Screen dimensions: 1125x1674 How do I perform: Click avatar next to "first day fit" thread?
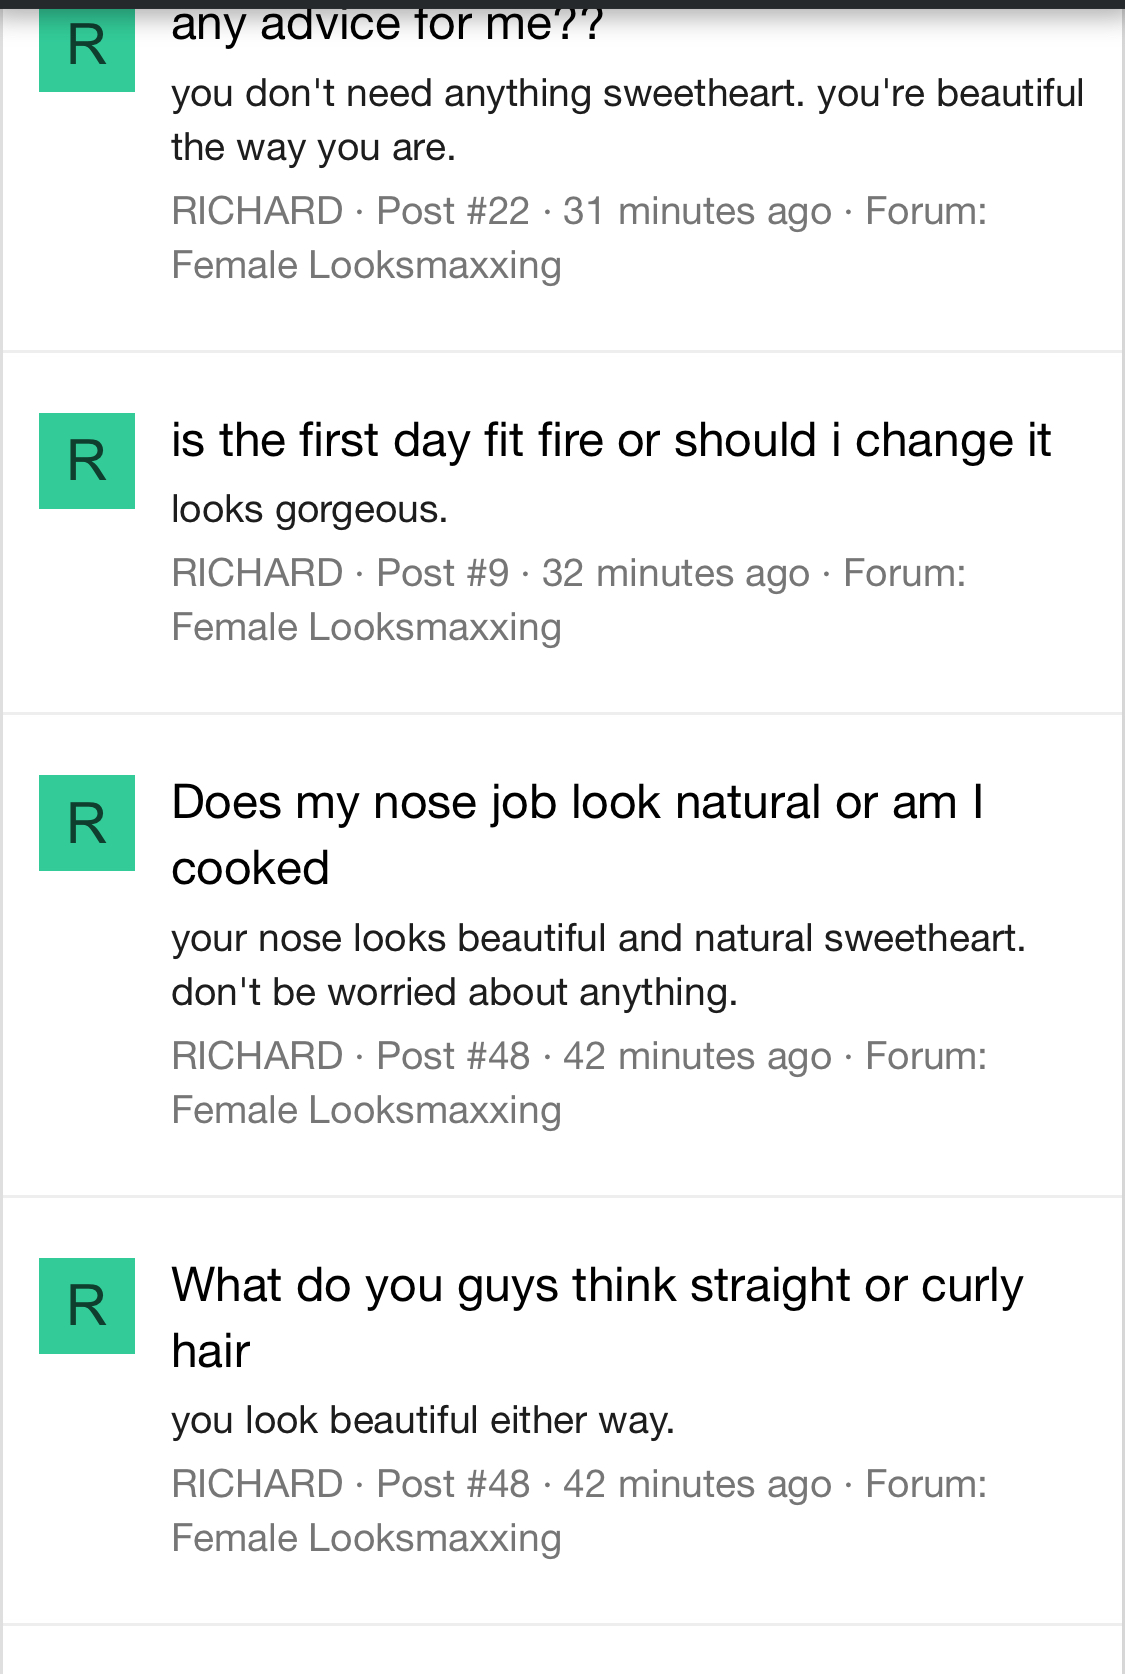(x=87, y=461)
